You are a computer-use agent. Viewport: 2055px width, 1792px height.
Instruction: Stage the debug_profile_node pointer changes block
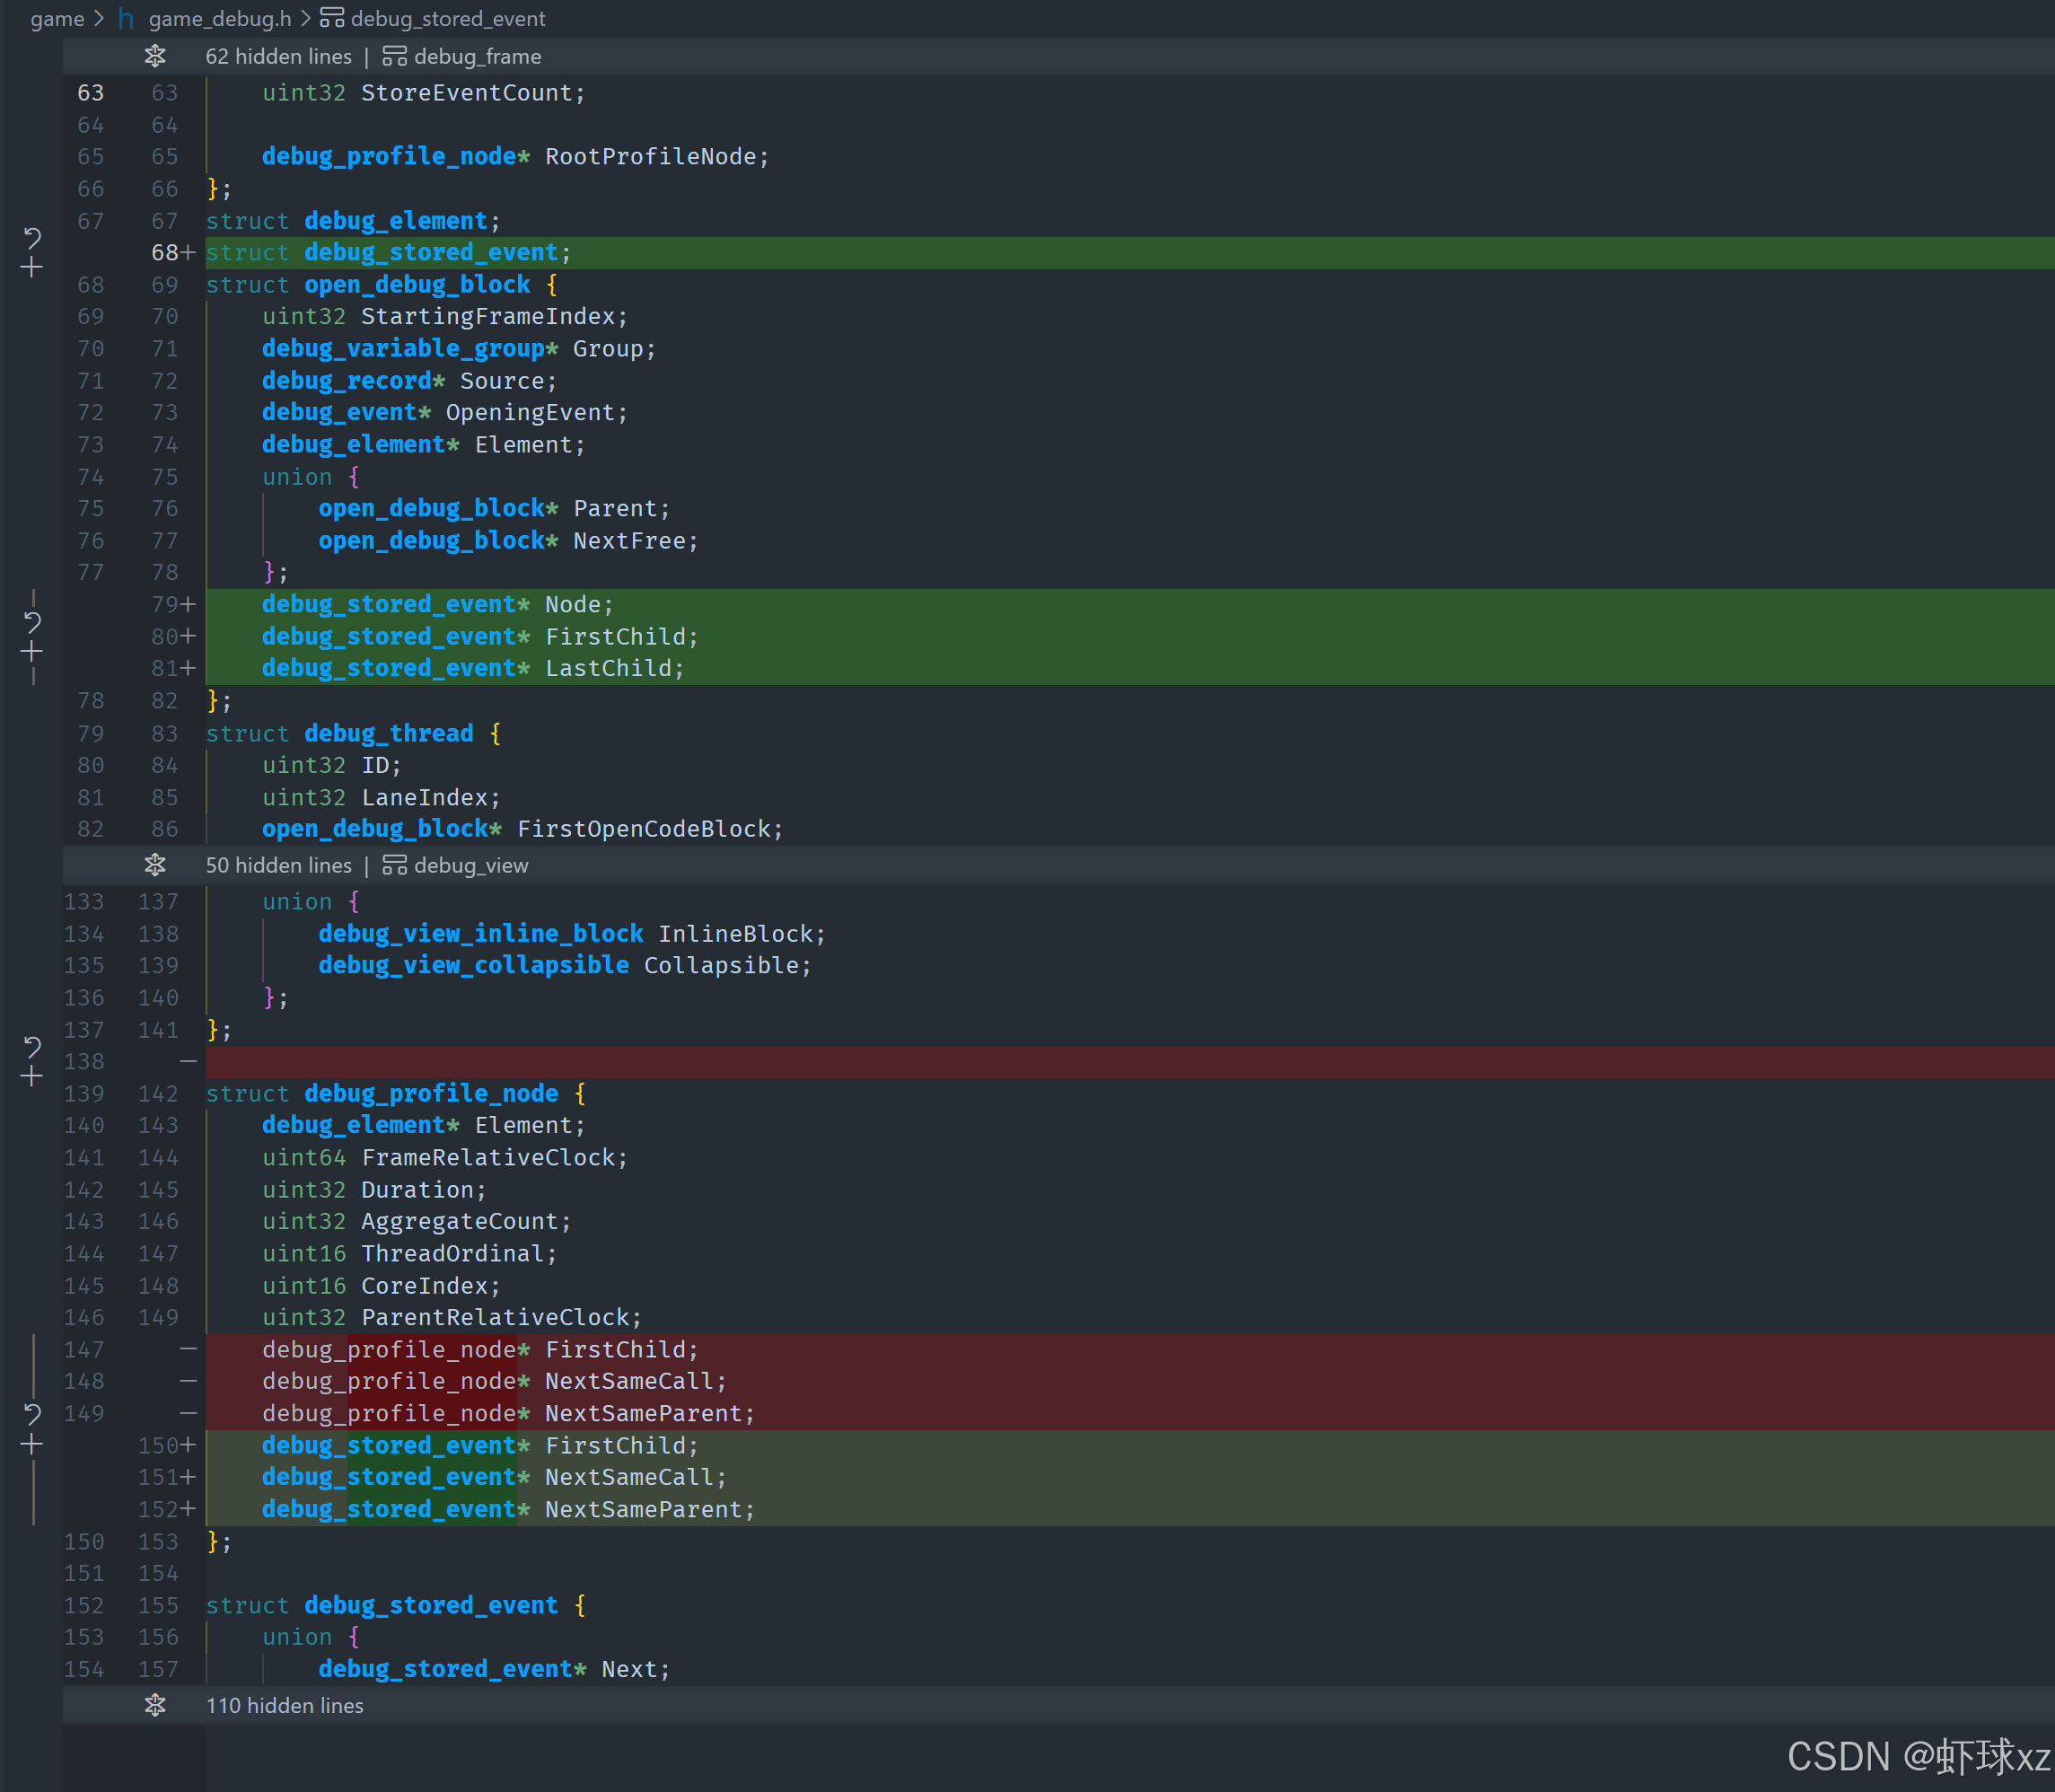pos(32,1444)
